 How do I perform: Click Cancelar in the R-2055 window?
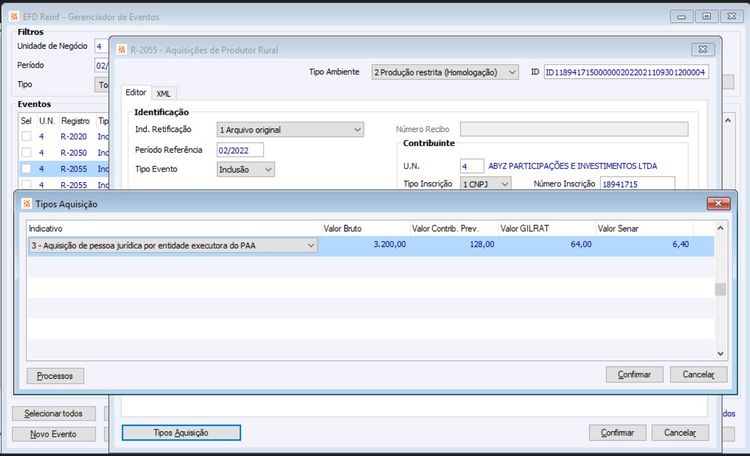coord(680,433)
